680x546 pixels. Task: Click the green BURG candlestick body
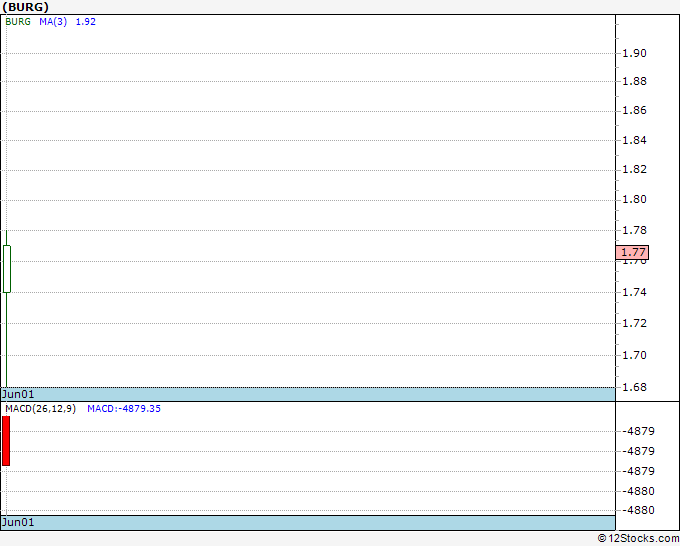pyautogui.click(x=7, y=269)
